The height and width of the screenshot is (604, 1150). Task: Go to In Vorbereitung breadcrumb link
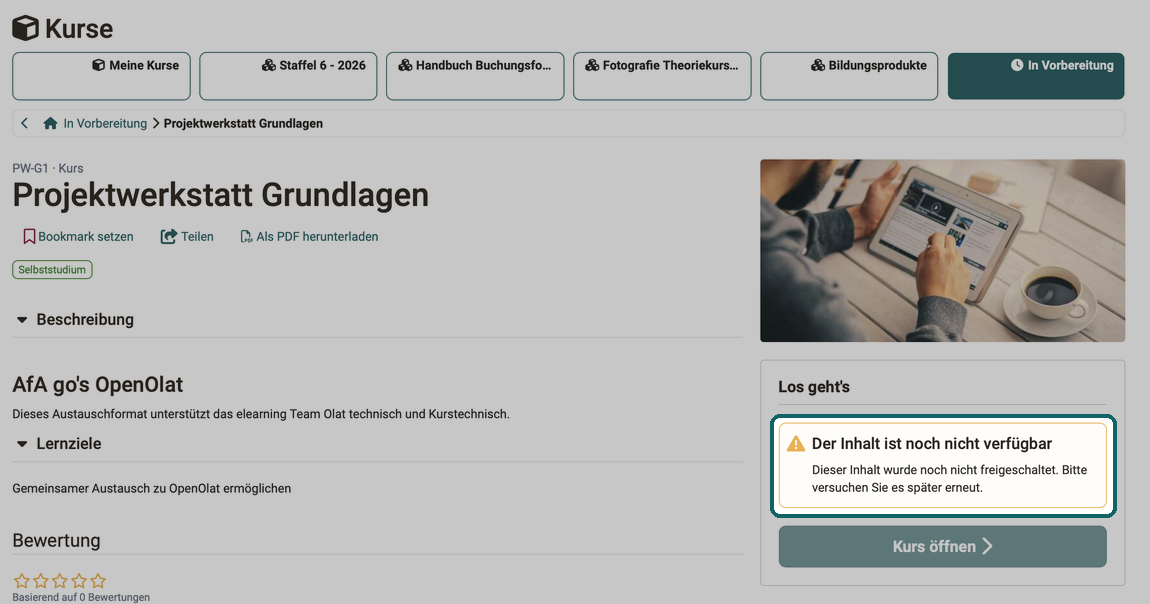105,123
